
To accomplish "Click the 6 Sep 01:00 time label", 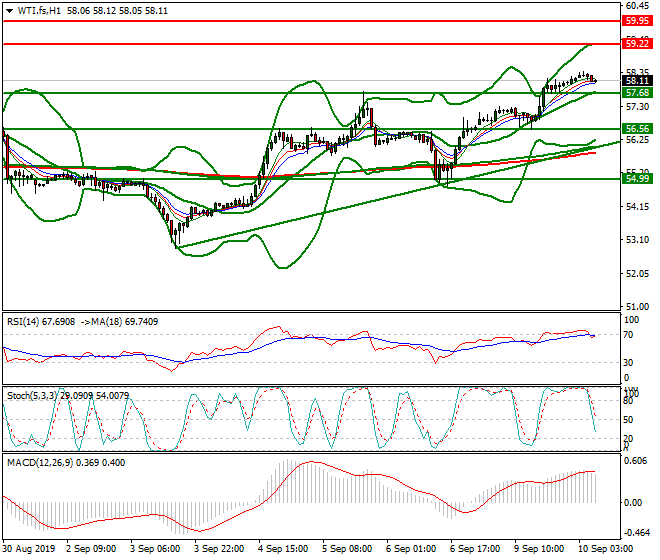I will (411, 549).
